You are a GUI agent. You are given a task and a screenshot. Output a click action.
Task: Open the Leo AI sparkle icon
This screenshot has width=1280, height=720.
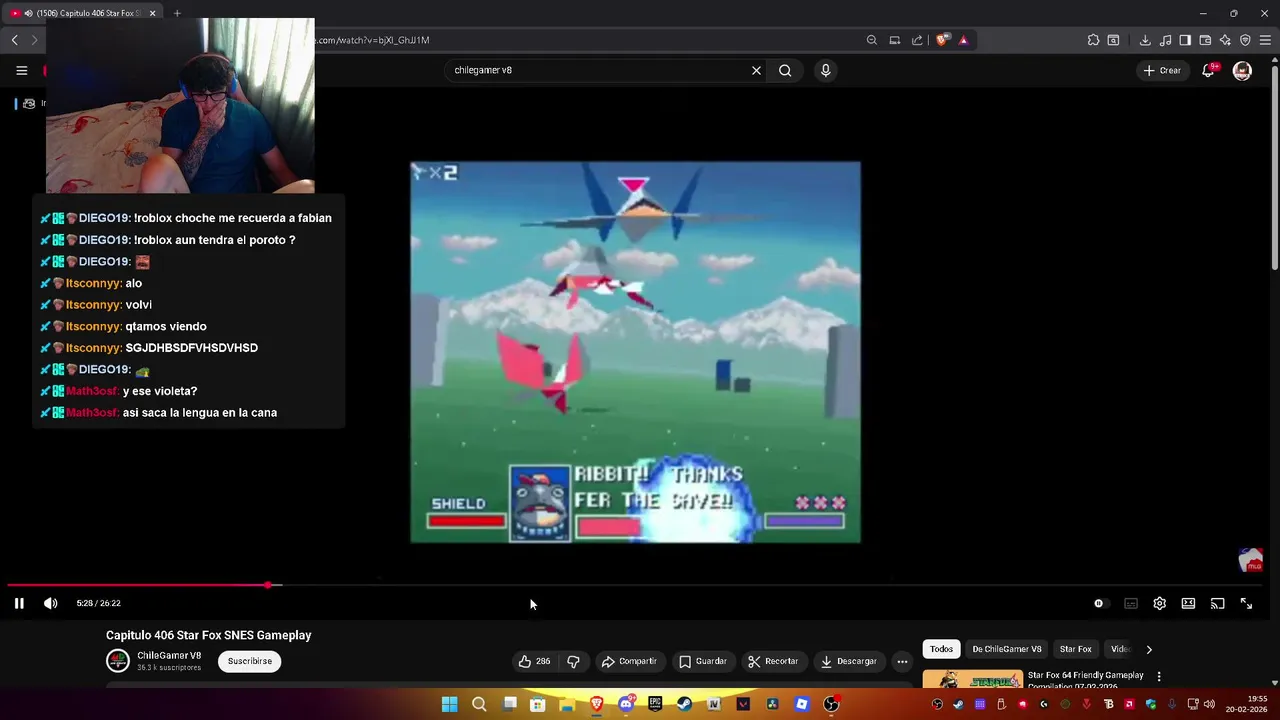[1225, 40]
